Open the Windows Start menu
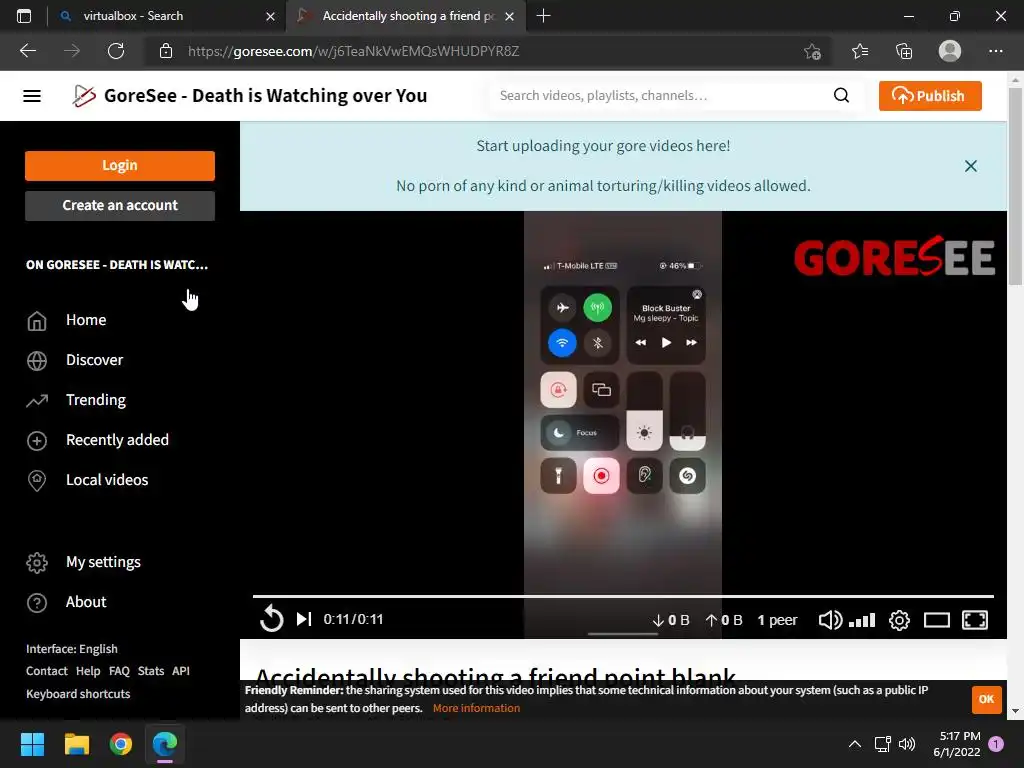 point(32,744)
